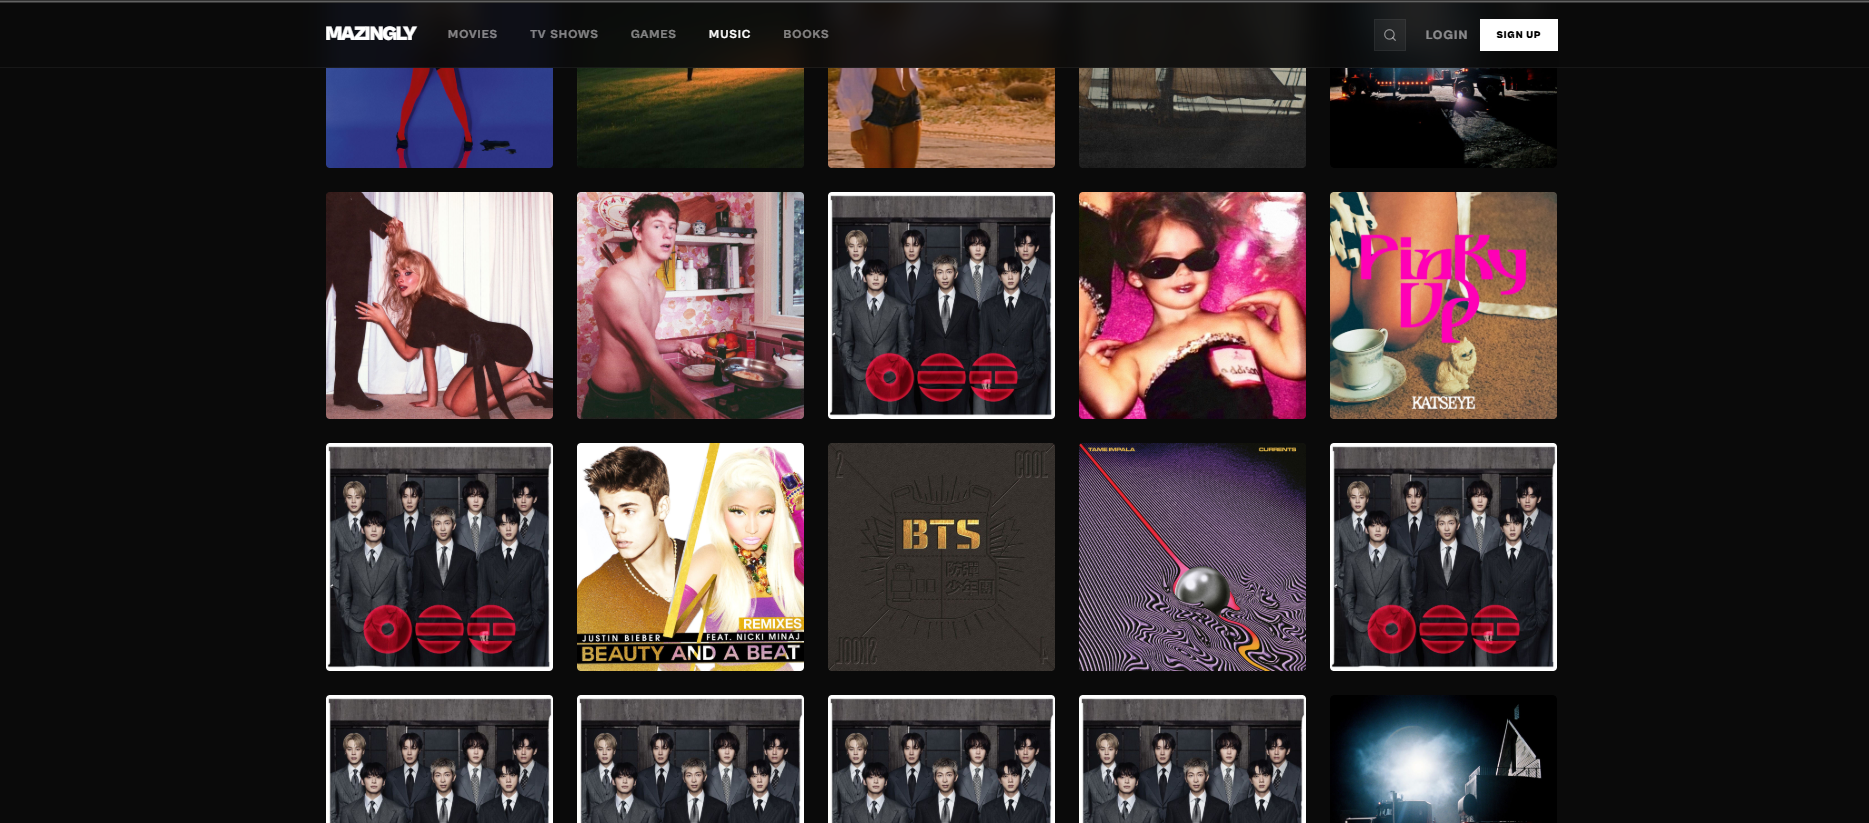Open the blue cover with red legs
This screenshot has height=823, width=1869.
439,117
